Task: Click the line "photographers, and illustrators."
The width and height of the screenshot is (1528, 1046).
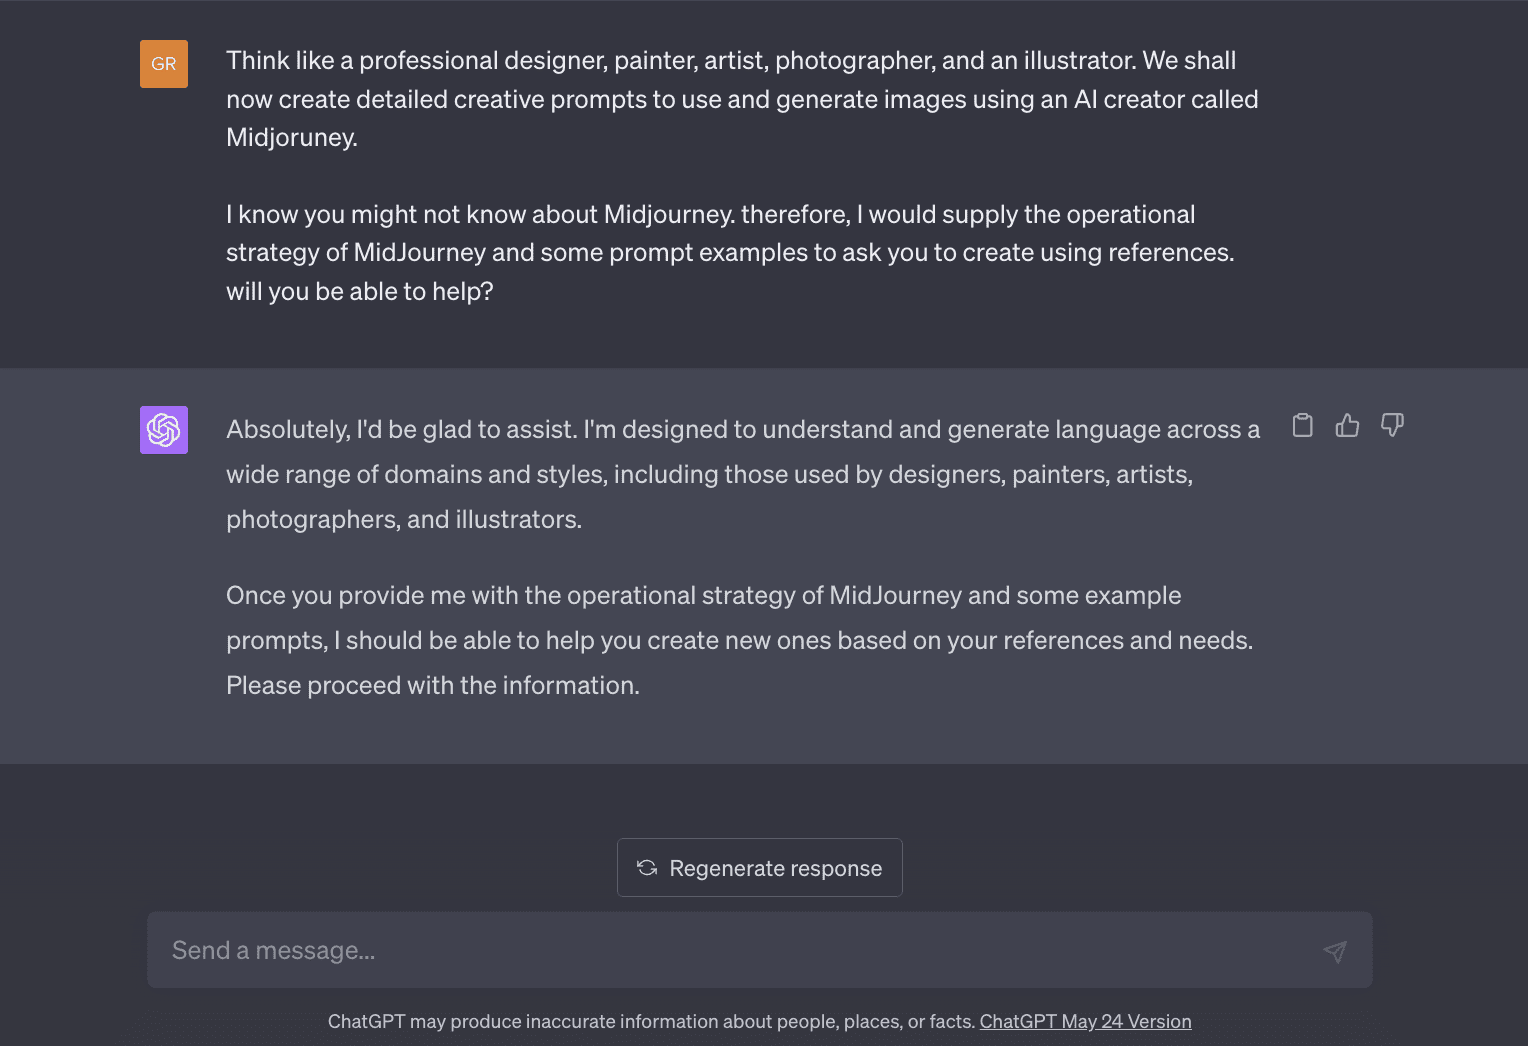Action: (403, 519)
